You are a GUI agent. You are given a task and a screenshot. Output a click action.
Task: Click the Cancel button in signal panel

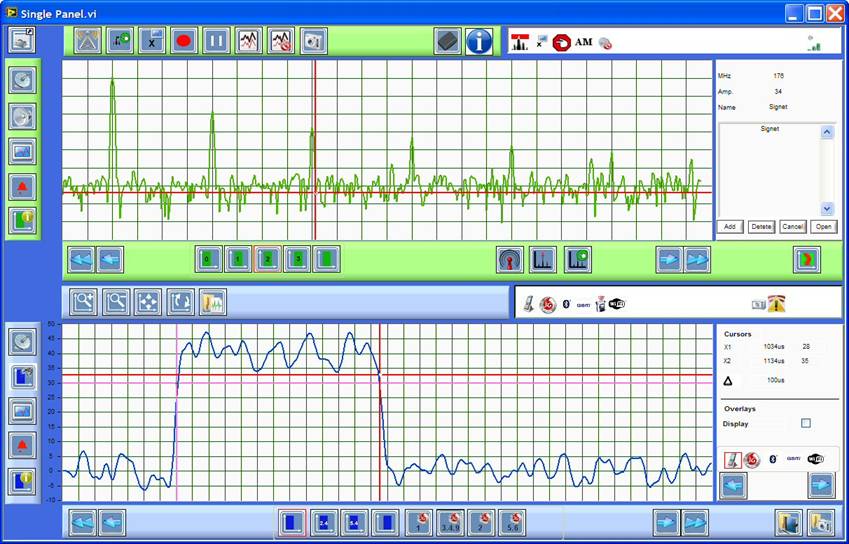[x=793, y=227]
